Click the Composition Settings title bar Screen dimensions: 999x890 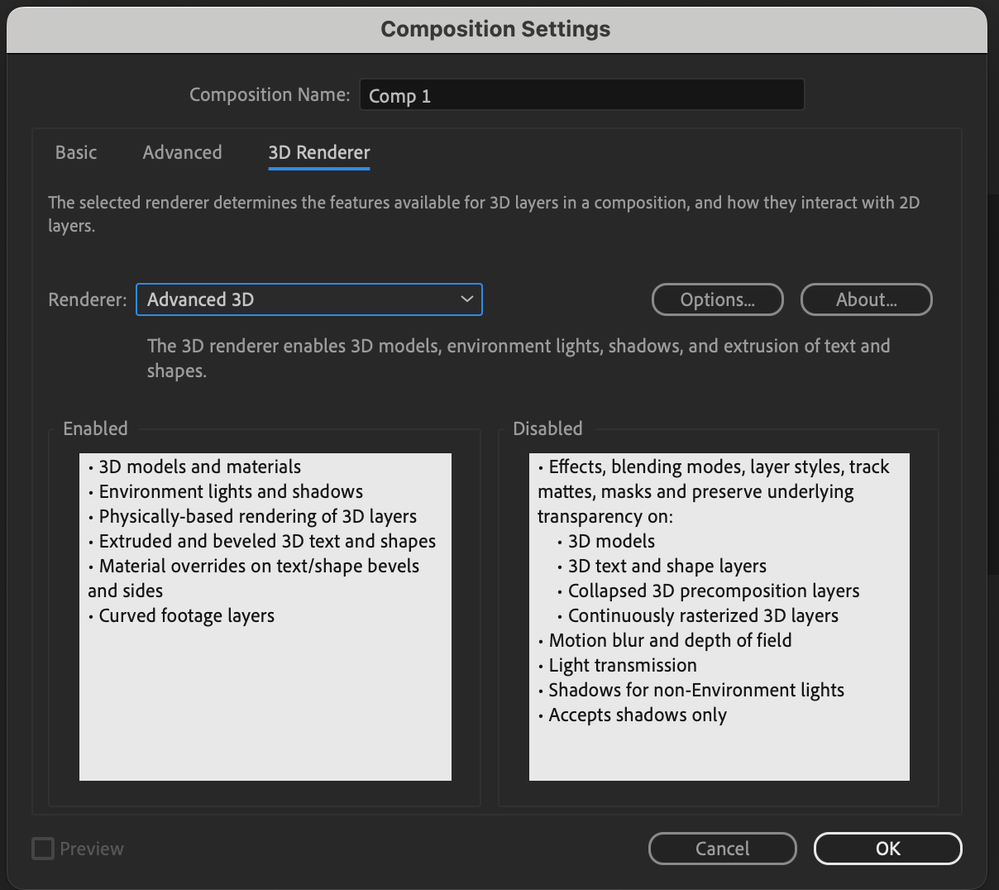496,29
